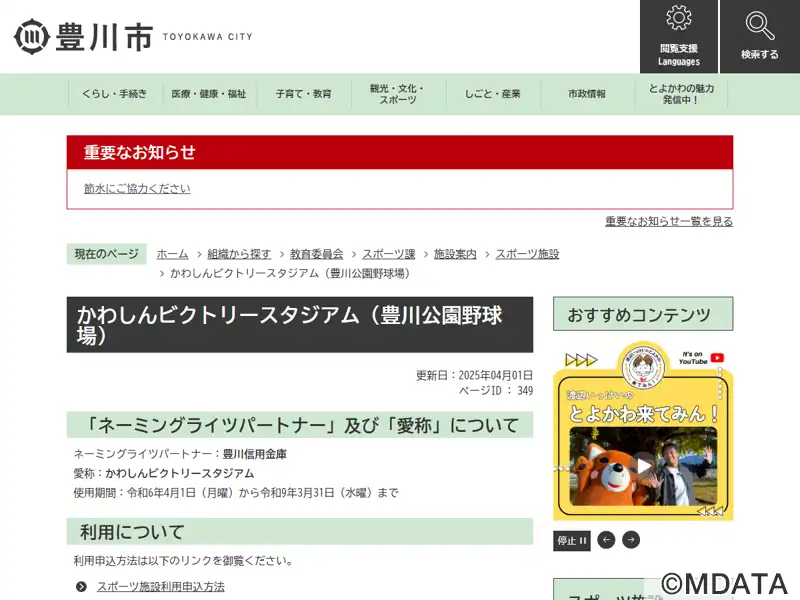Click the 愛称:かわしんビクトリースタジアム text
This screenshot has width=800, height=600.
[164, 473]
